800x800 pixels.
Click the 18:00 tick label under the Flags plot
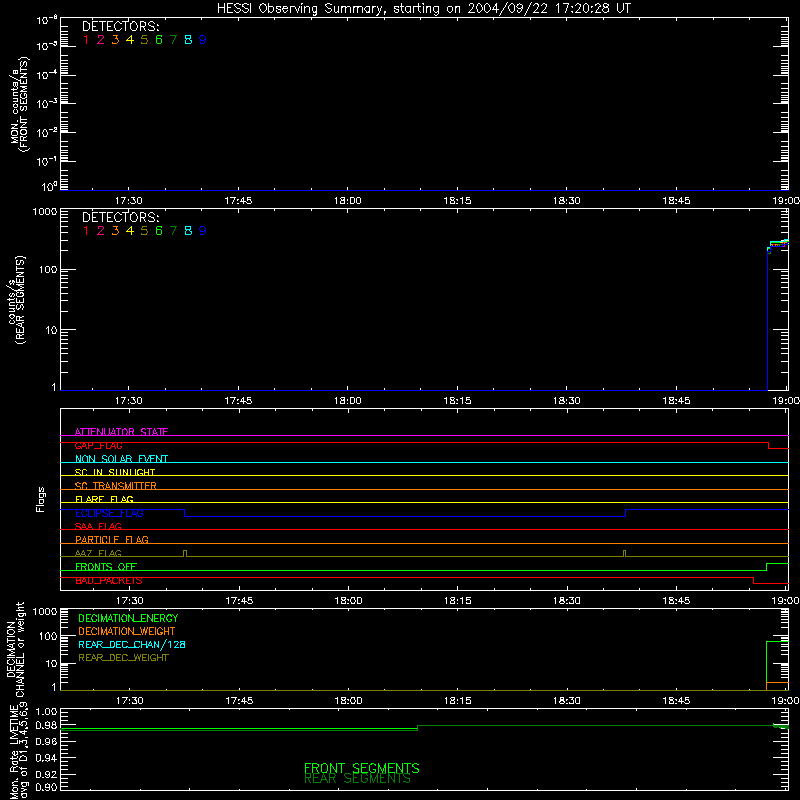(x=348, y=601)
